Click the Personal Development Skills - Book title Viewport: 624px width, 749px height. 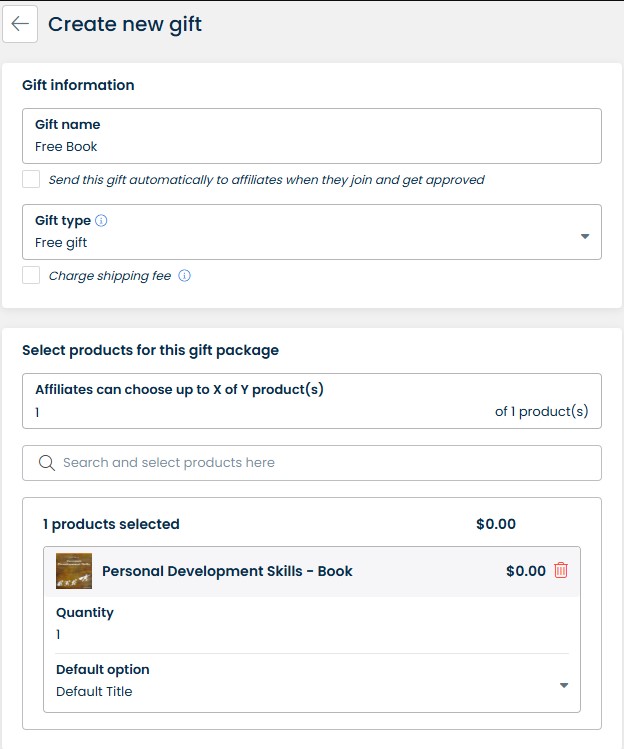coord(227,571)
